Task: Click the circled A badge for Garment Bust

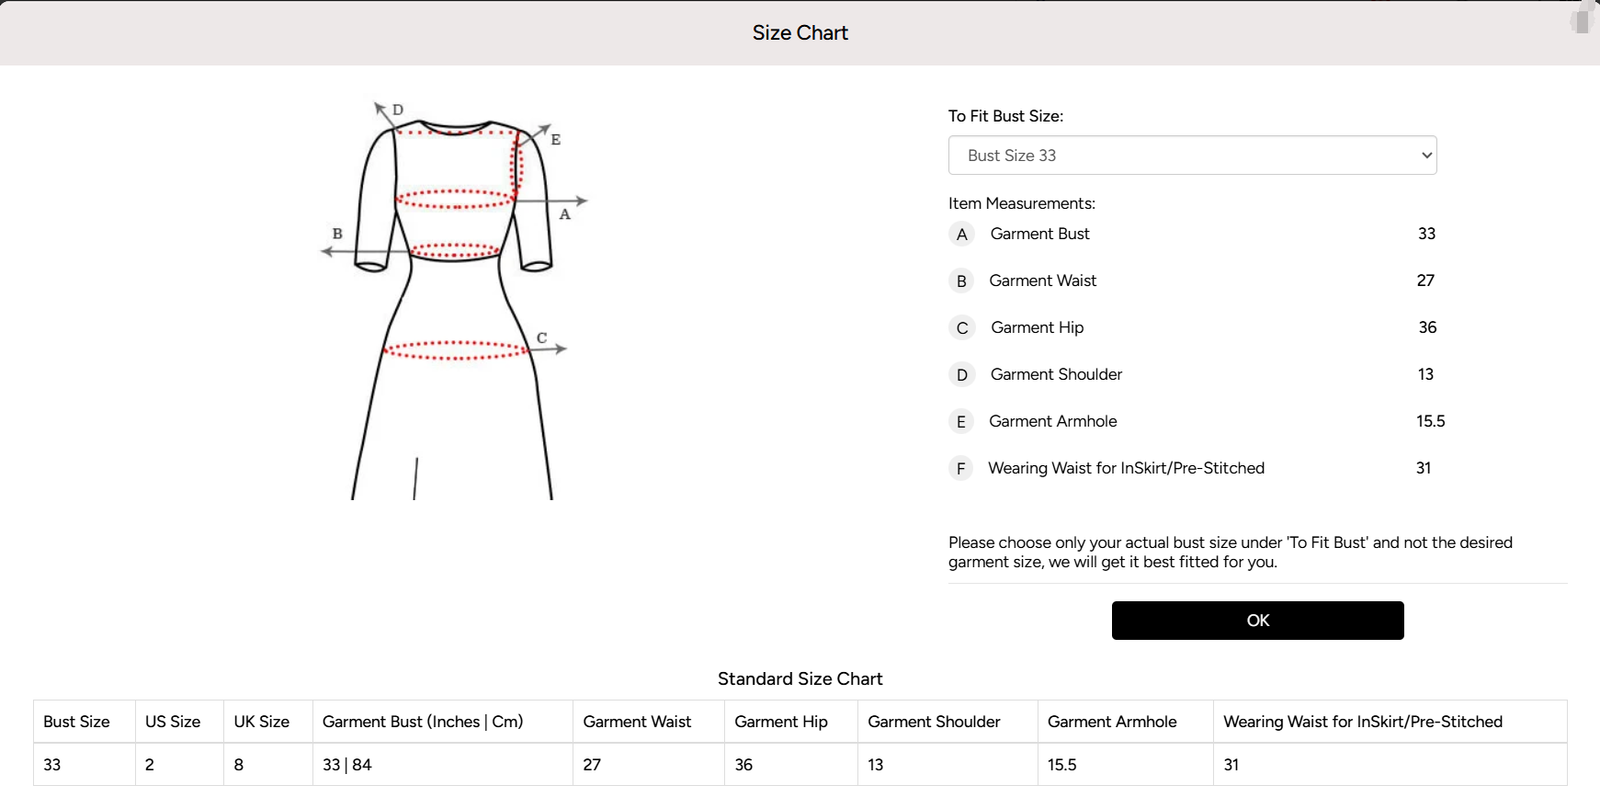Action: coord(961,234)
